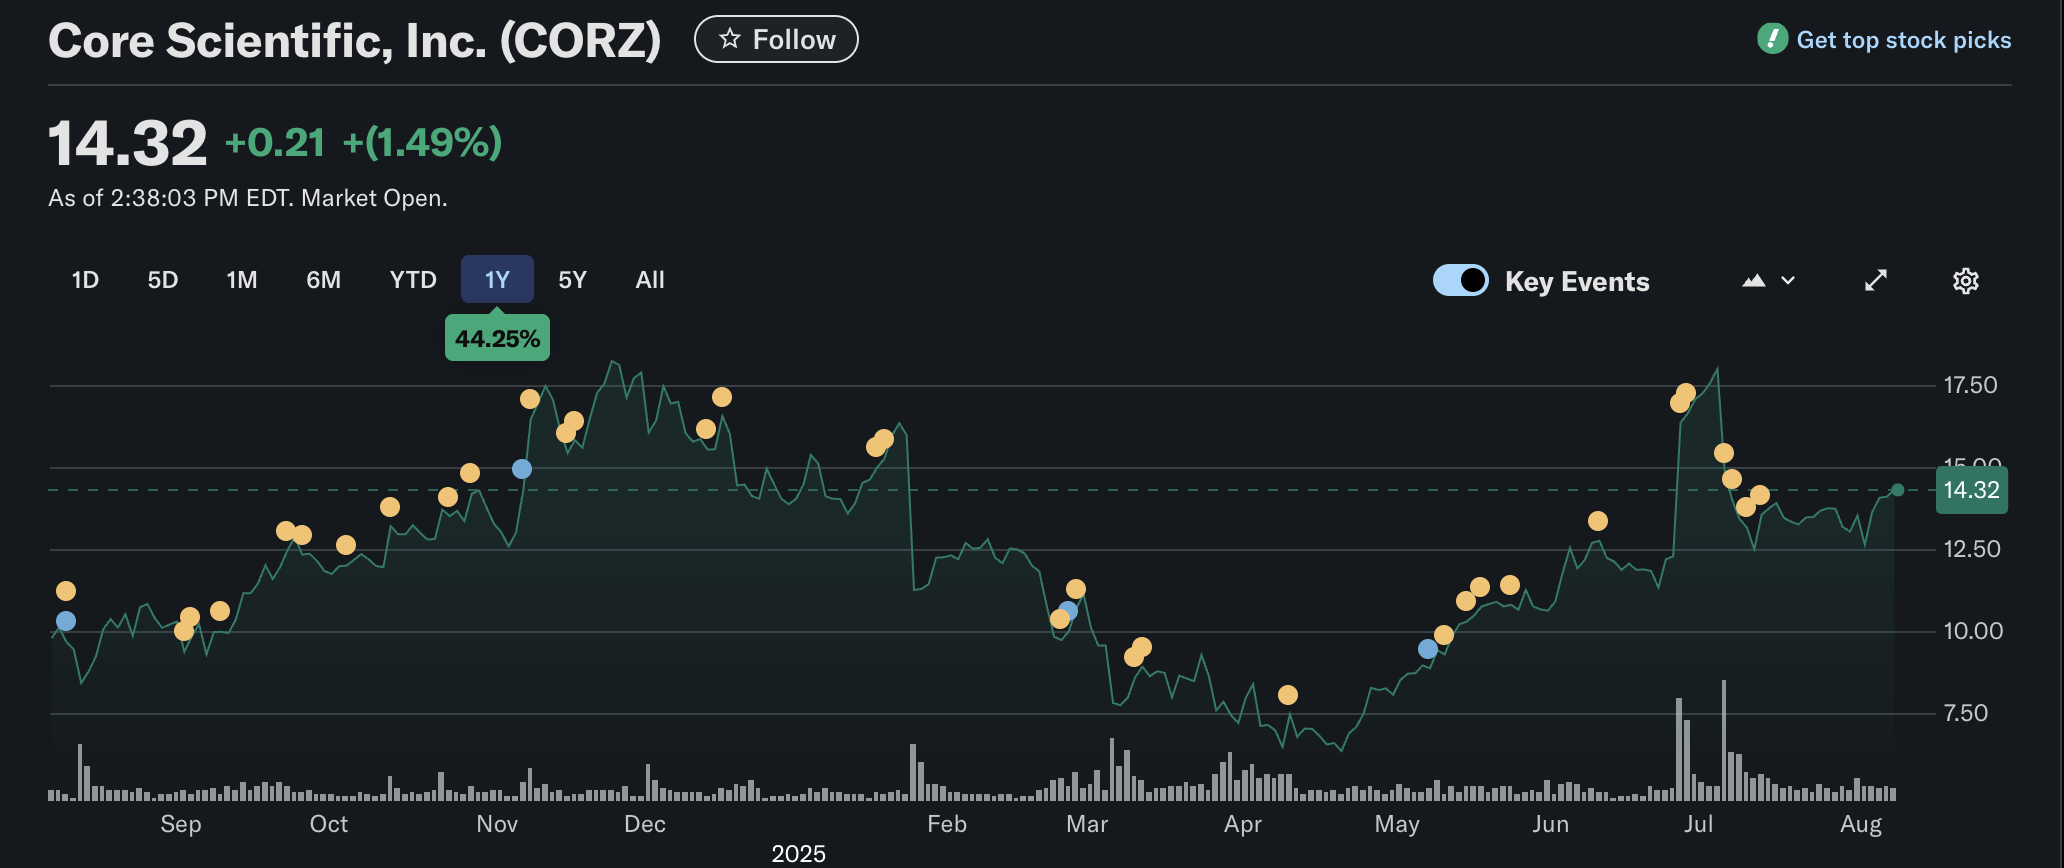The height and width of the screenshot is (868, 2064).
Task: Select the 5D time range tab
Action: point(163,280)
